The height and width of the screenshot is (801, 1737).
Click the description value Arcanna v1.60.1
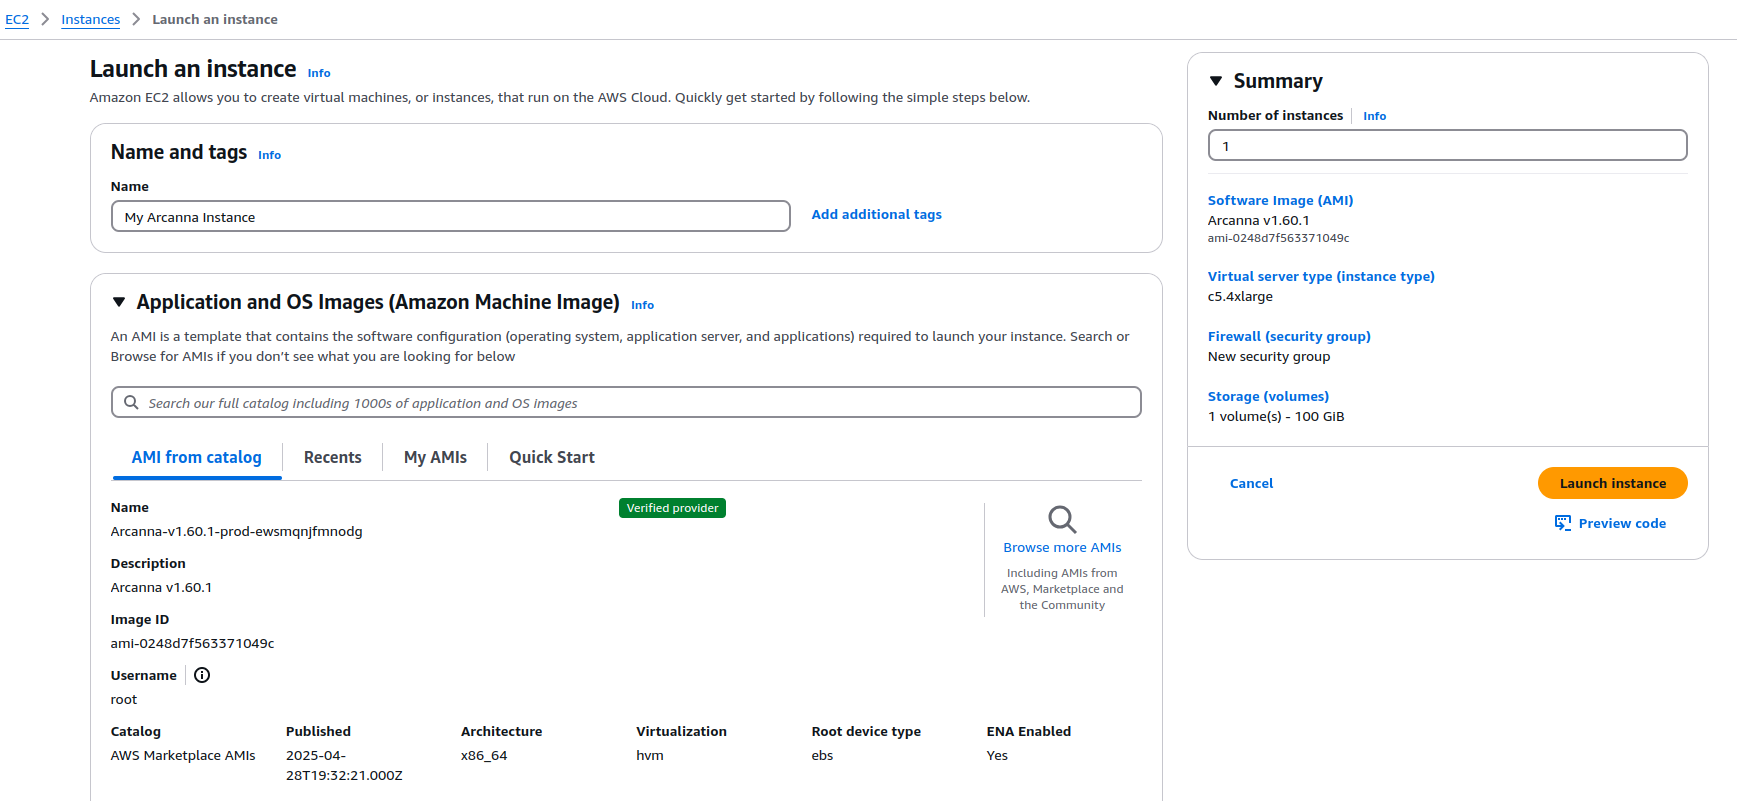click(x=161, y=587)
